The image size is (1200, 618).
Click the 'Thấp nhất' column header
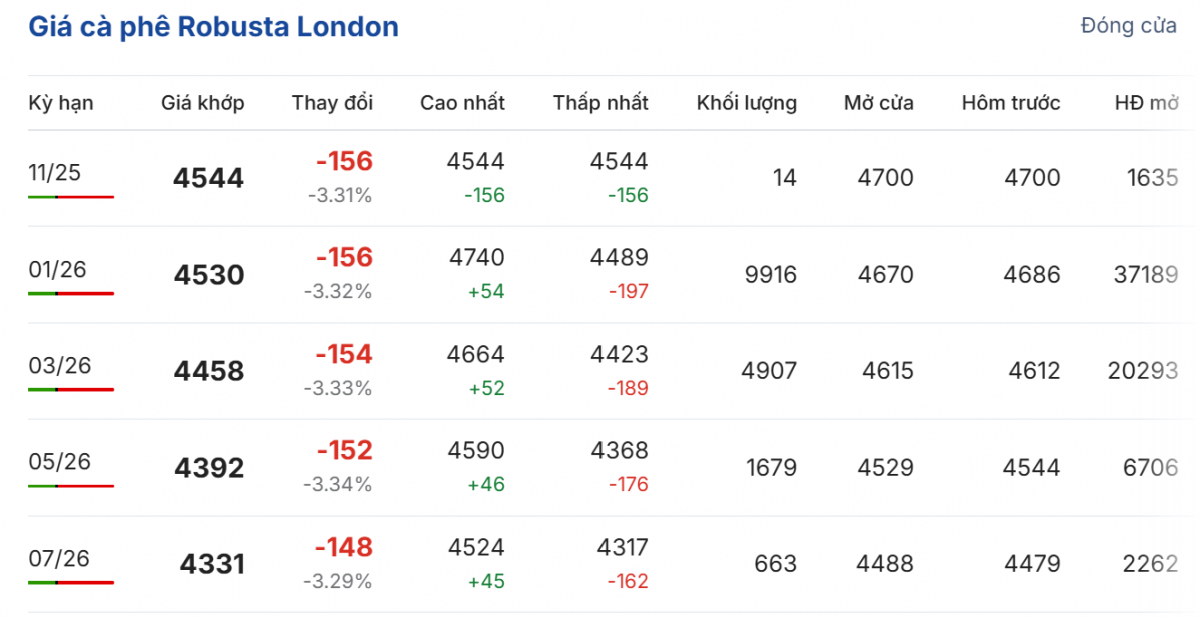click(x=600, y=102)
